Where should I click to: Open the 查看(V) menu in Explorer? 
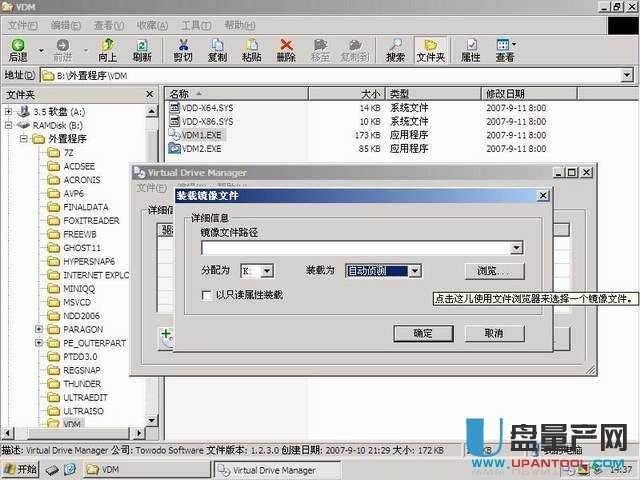pyautogui.click(x=109, y=25)
